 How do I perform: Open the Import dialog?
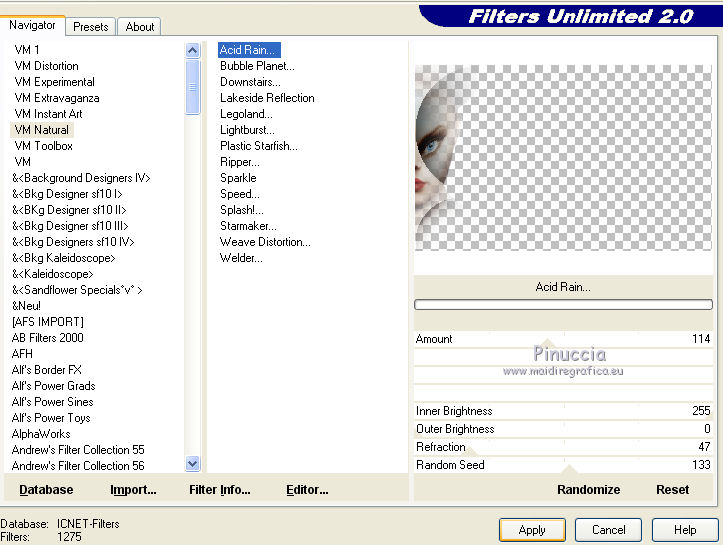pyautogui.click(x=133, y=490)
